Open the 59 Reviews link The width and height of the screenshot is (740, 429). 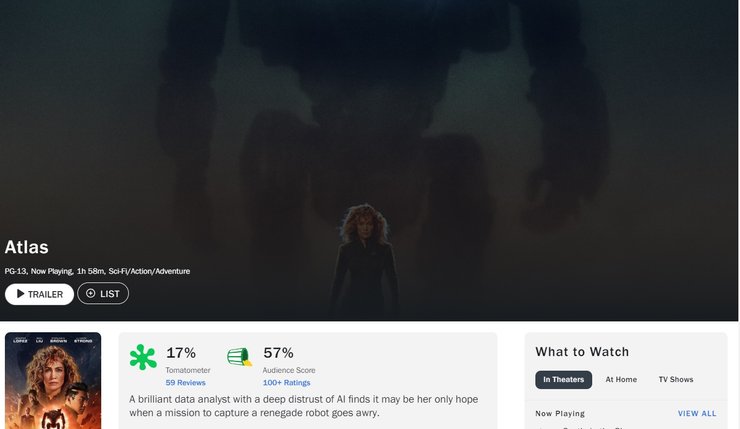tap(185, 383)
